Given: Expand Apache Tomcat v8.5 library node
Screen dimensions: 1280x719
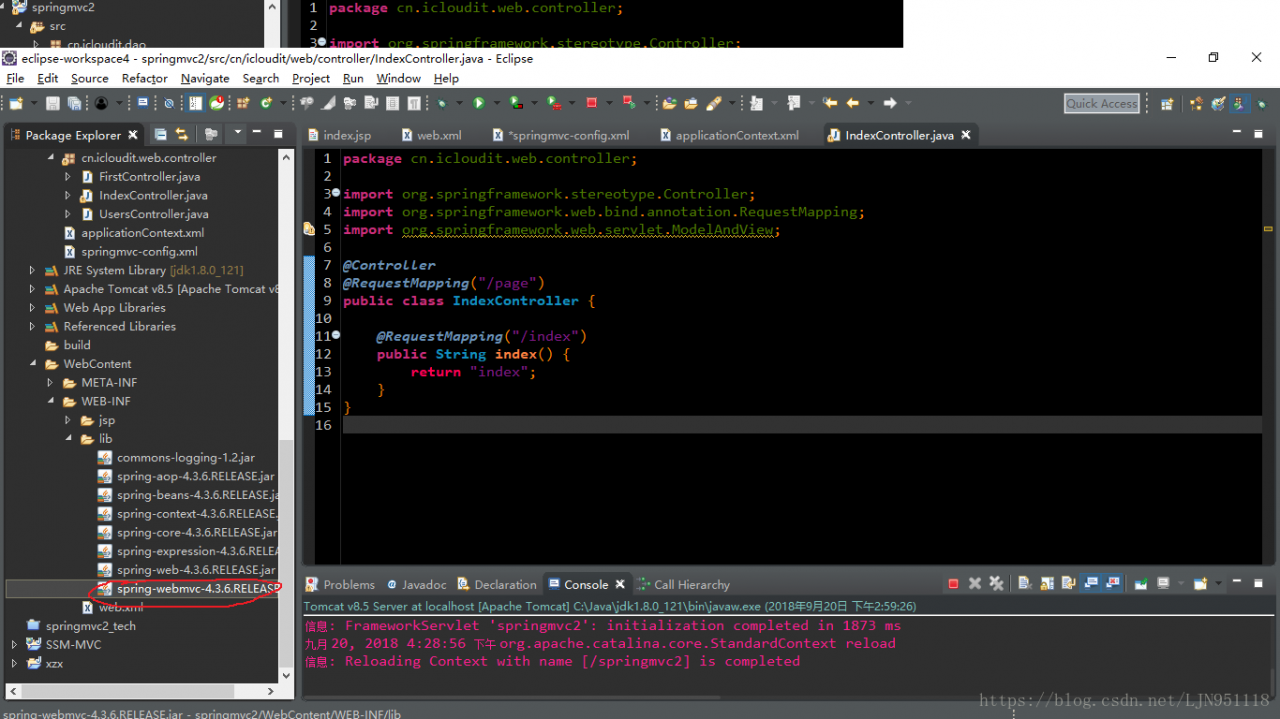Looking at the screenshot, I should click(x=32, y=289).
